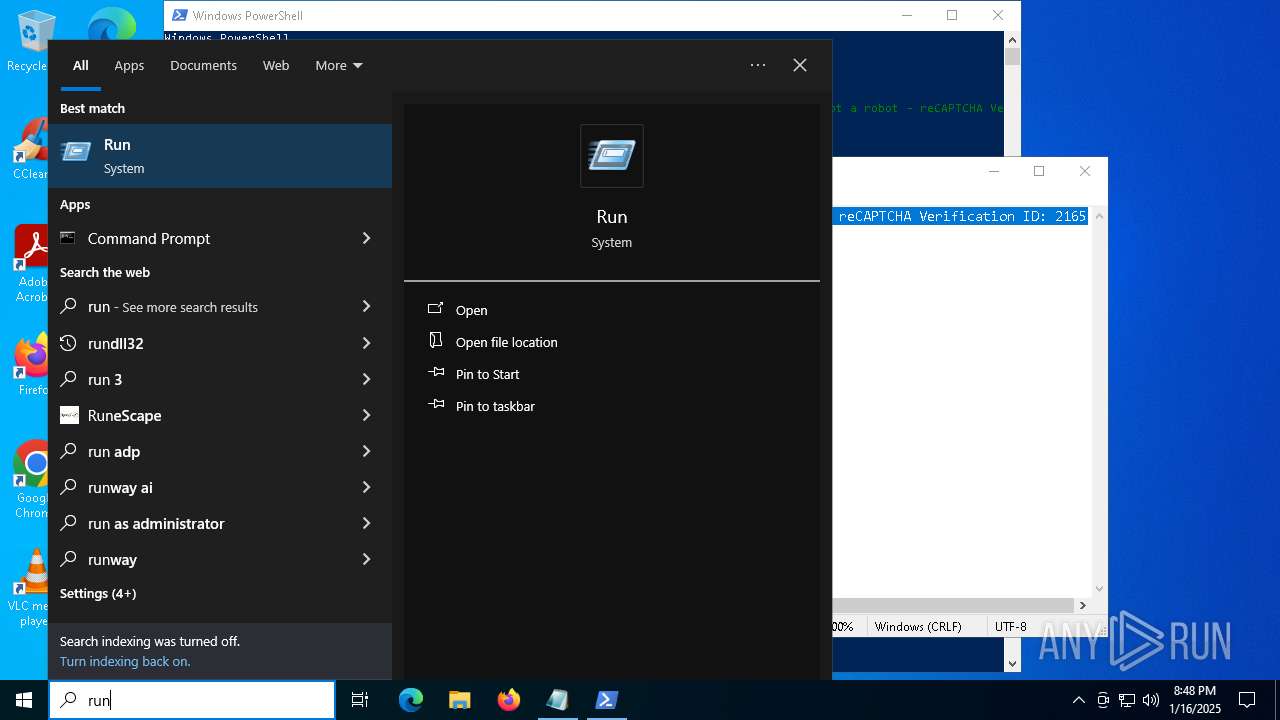1280x720 pixels.
Task: Open the taskbar clock showing 8:48 PM
Action: [1195, 700]
